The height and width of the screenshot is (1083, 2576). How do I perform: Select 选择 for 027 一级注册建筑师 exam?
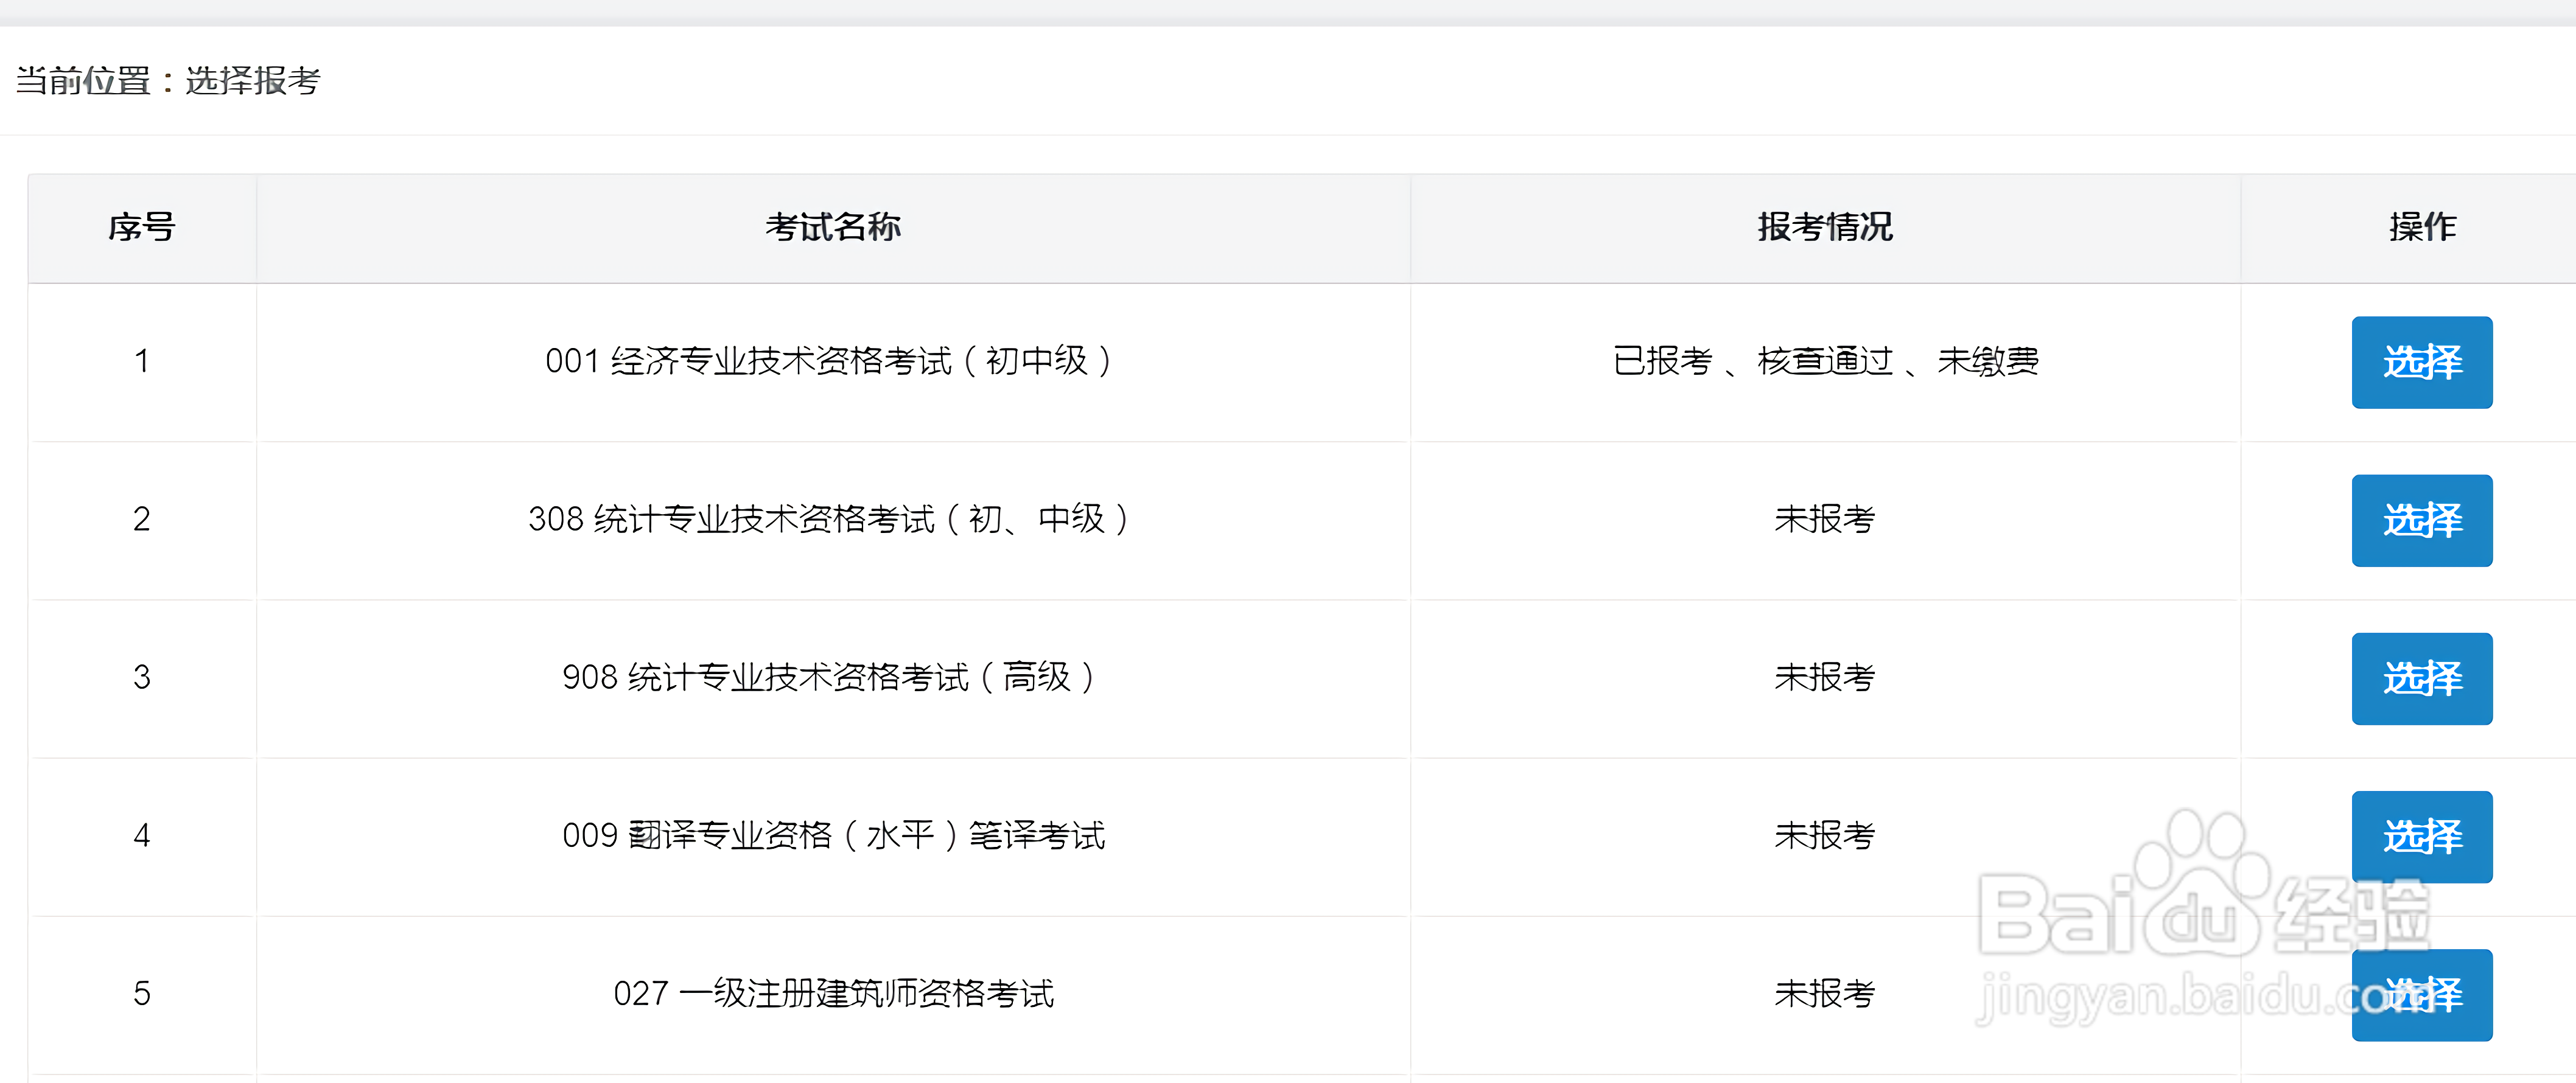coord(2421,994)
